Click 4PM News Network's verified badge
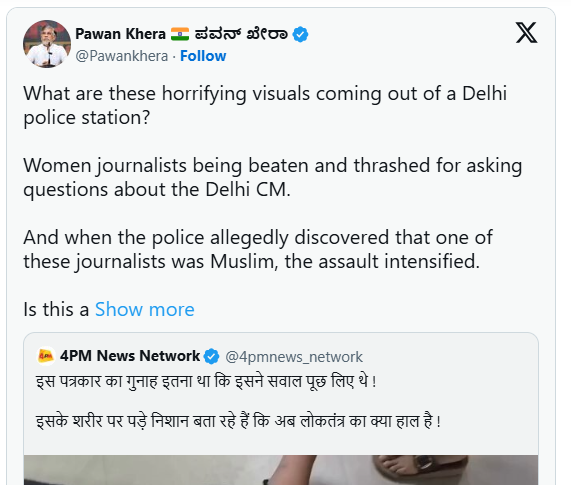 tap(211, 356)
